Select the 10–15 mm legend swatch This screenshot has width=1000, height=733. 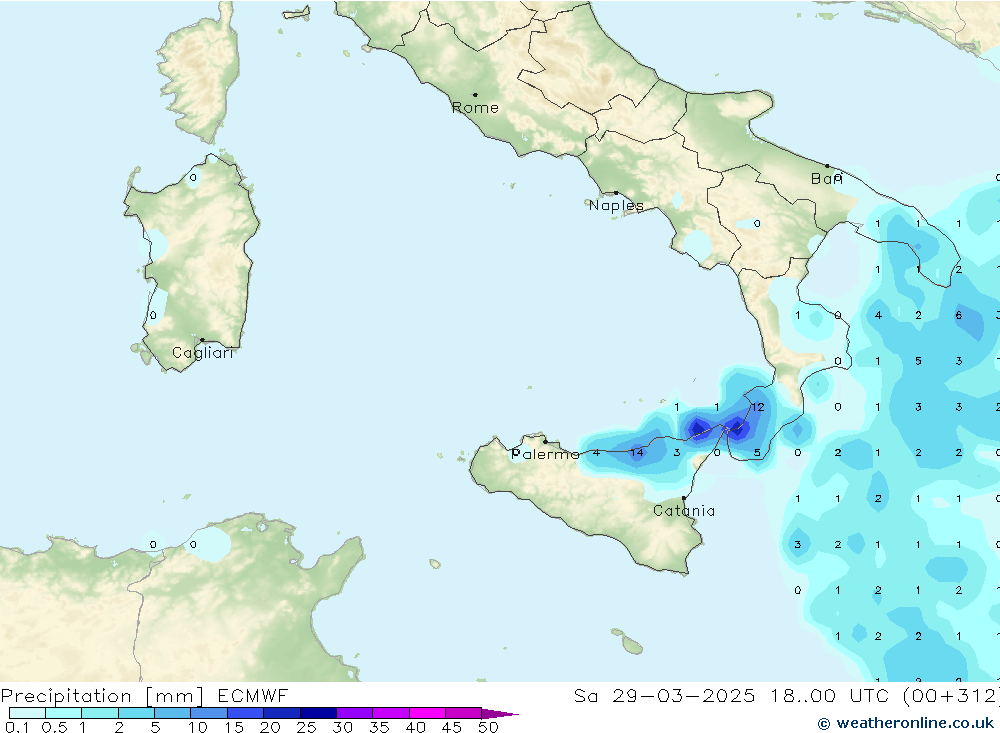coord(209,713)
